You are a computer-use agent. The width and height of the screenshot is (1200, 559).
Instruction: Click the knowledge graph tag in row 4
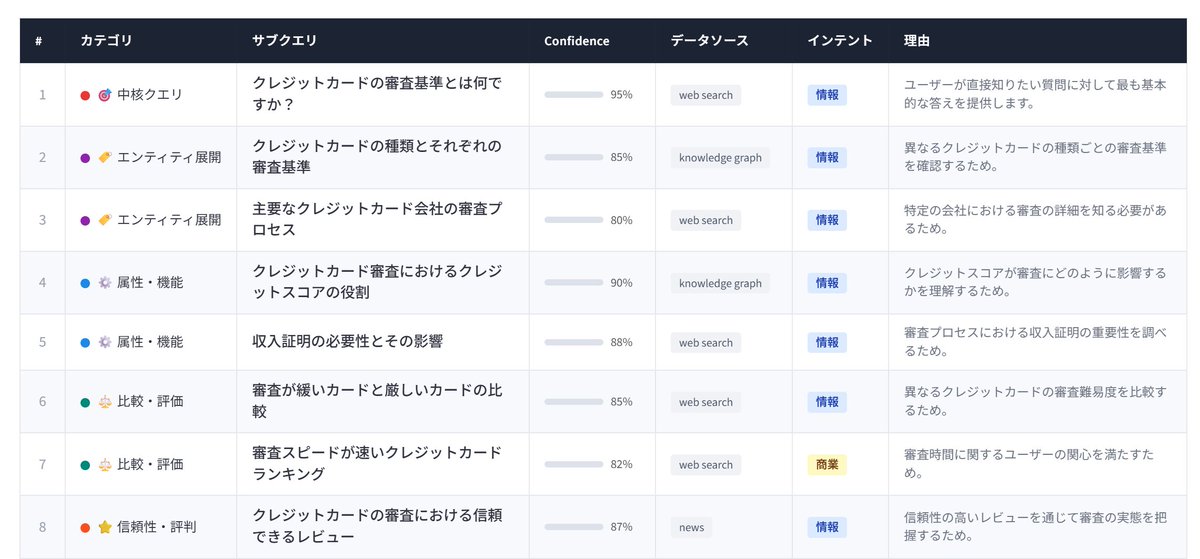coord(720,283)
